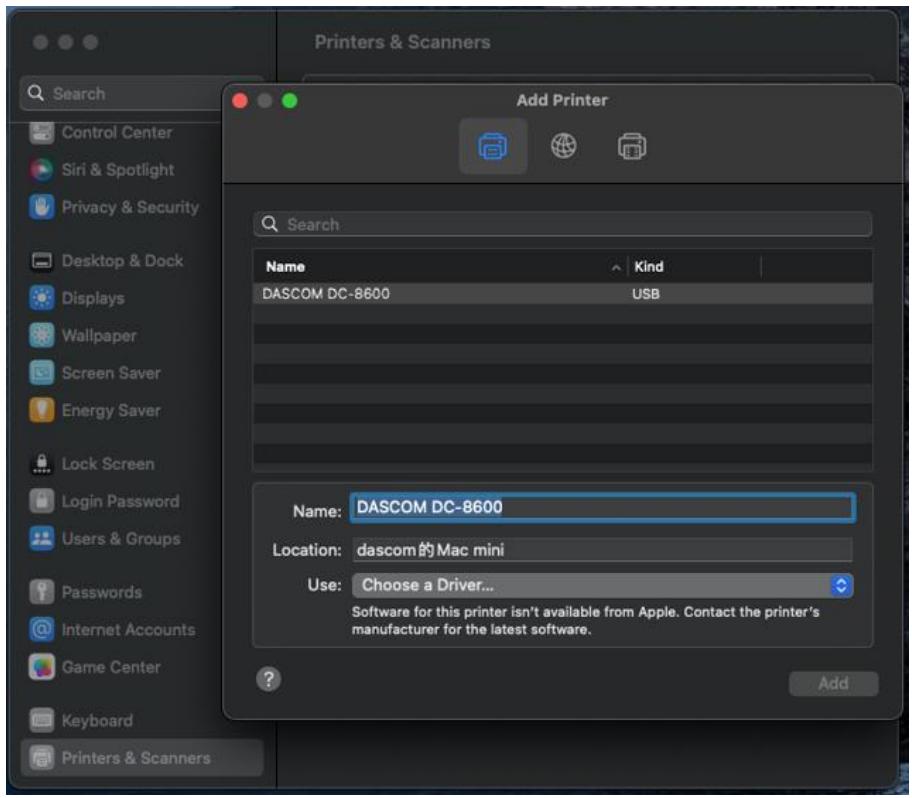Select Desktop & Dock label in sidebar
Screen dimensions: 912x798
pos(122,261)
